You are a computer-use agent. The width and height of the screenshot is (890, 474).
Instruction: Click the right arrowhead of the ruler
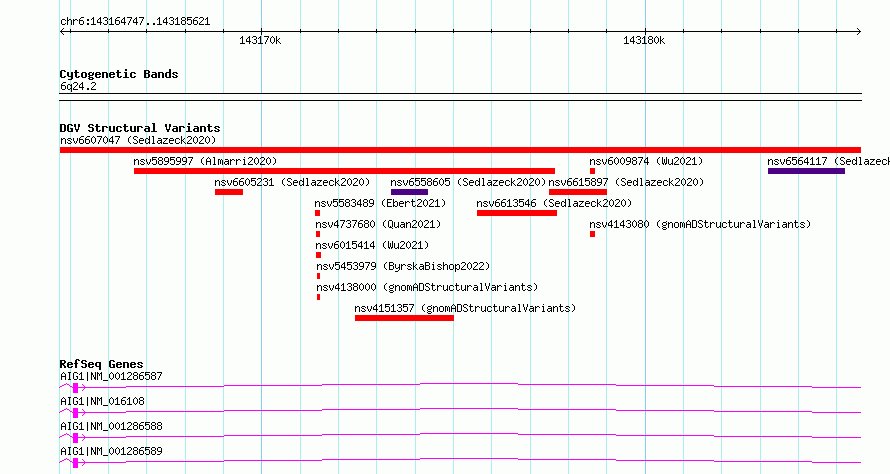858,32
